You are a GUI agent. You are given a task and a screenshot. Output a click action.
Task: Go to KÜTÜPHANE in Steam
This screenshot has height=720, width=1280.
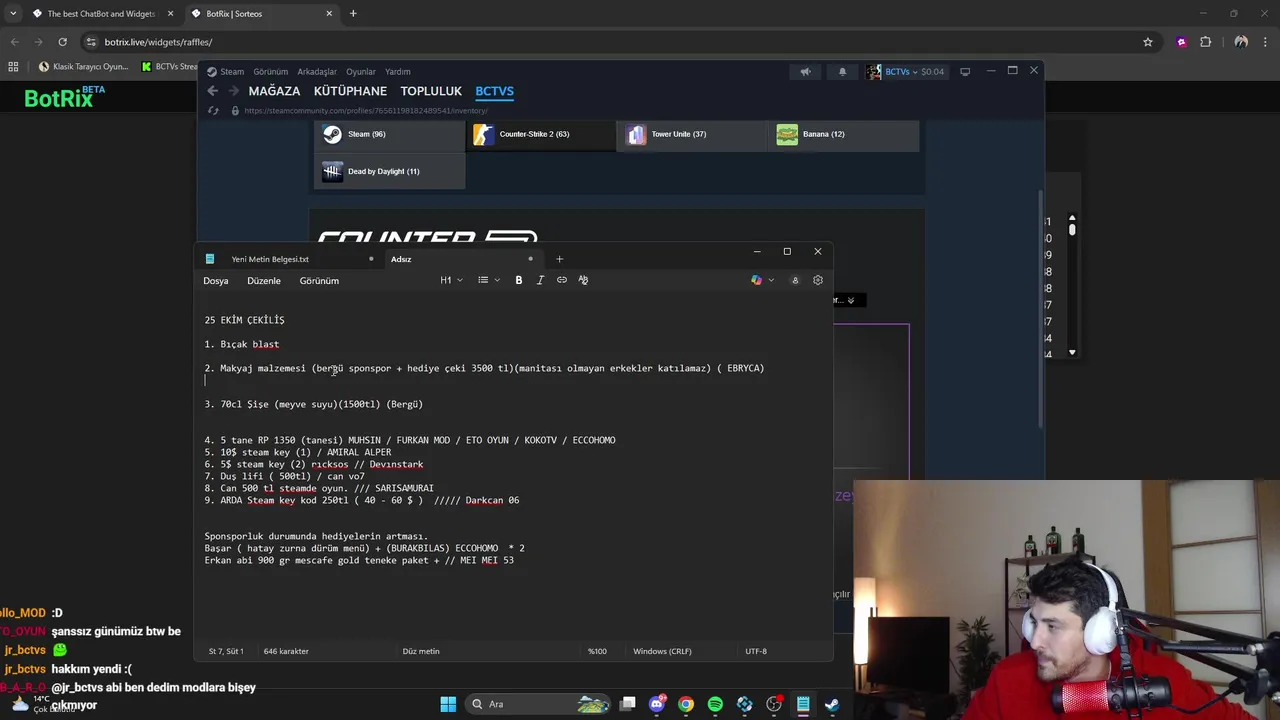350,91
